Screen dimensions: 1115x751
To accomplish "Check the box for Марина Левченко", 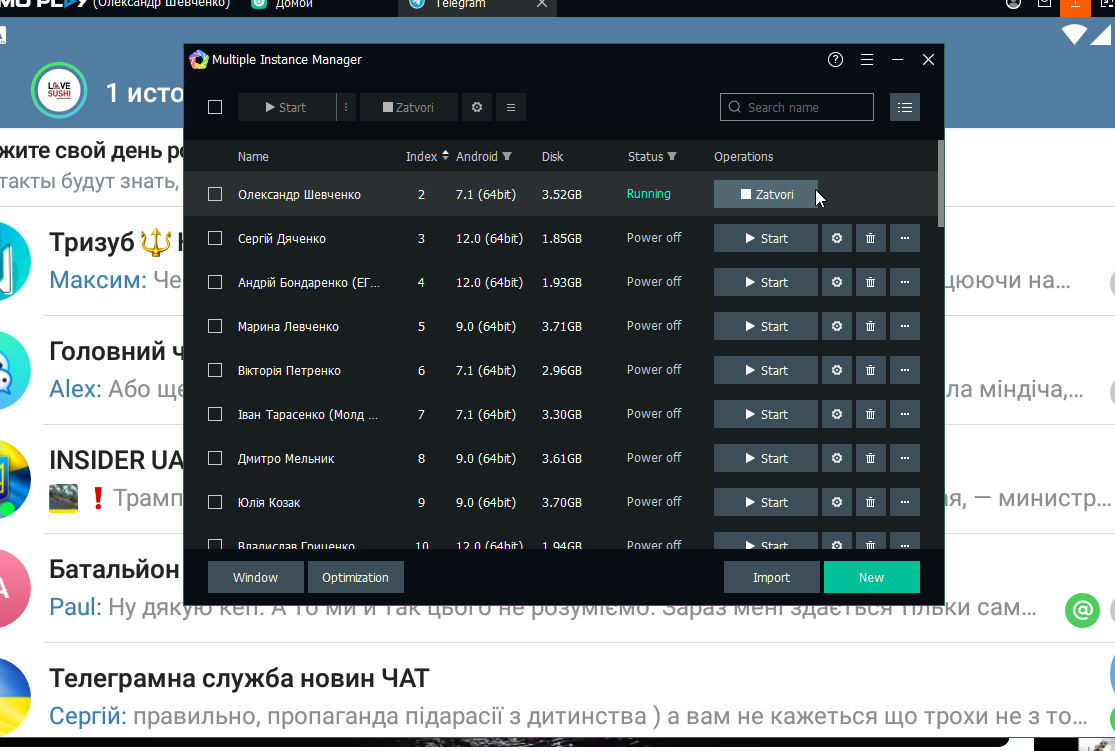I will pos(215,326).
